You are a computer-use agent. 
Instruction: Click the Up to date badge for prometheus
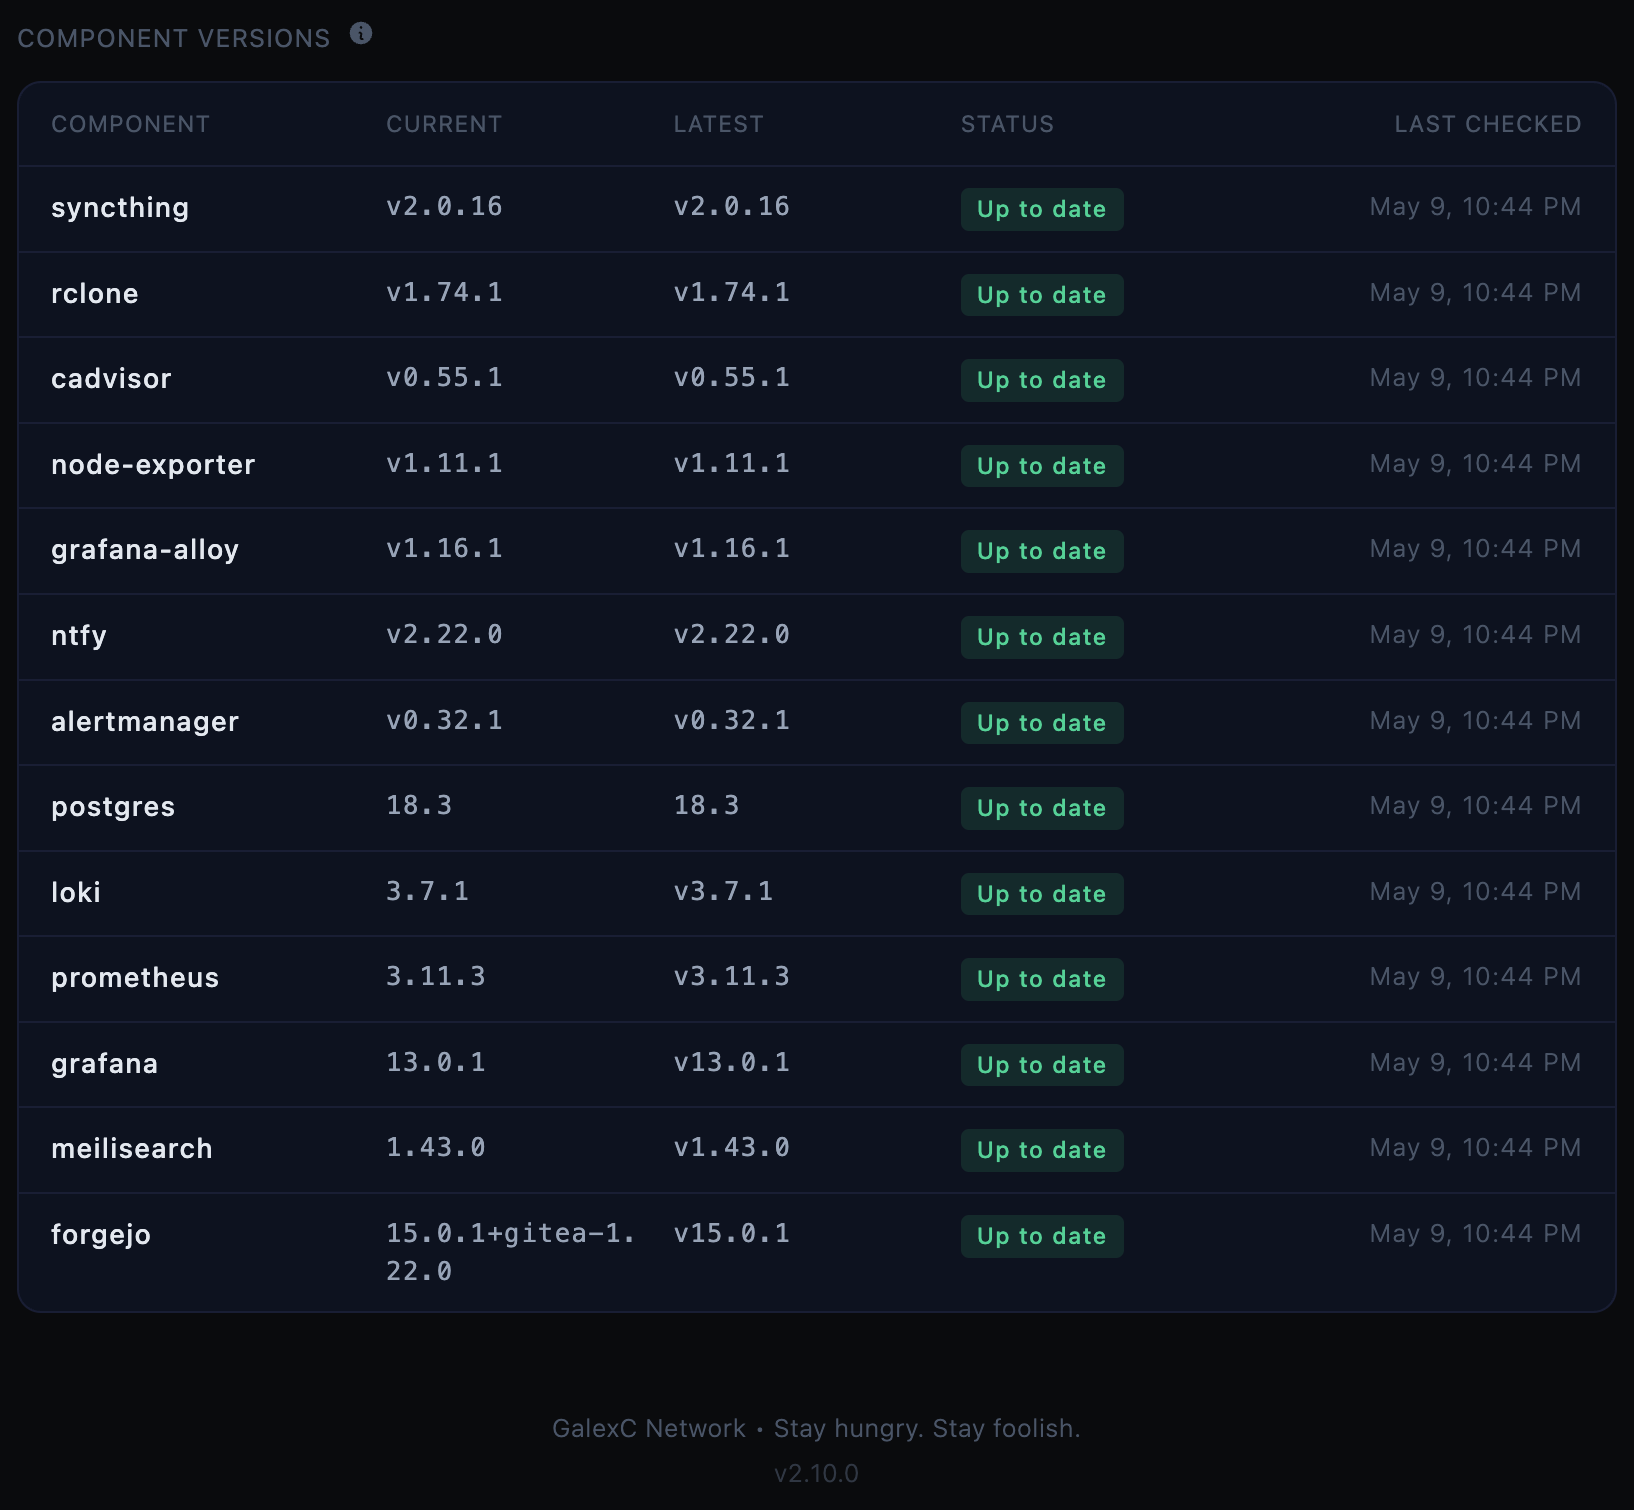click(x=1042, y=979)
